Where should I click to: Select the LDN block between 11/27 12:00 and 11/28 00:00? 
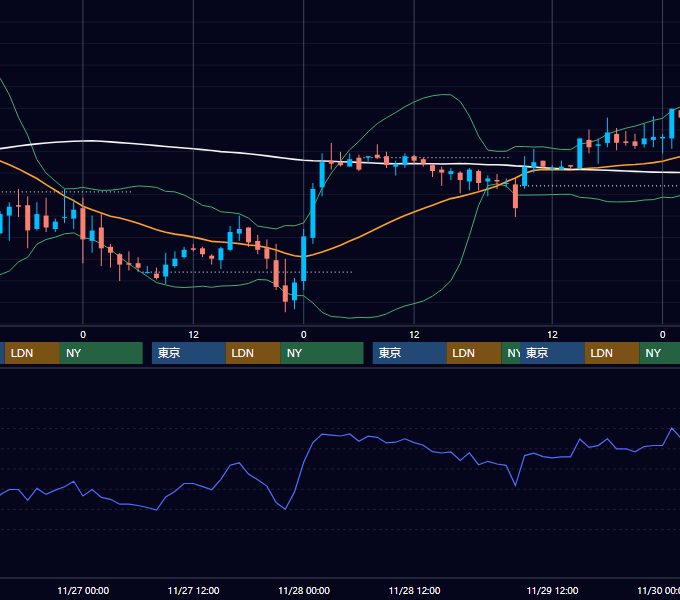coord(253,353)
